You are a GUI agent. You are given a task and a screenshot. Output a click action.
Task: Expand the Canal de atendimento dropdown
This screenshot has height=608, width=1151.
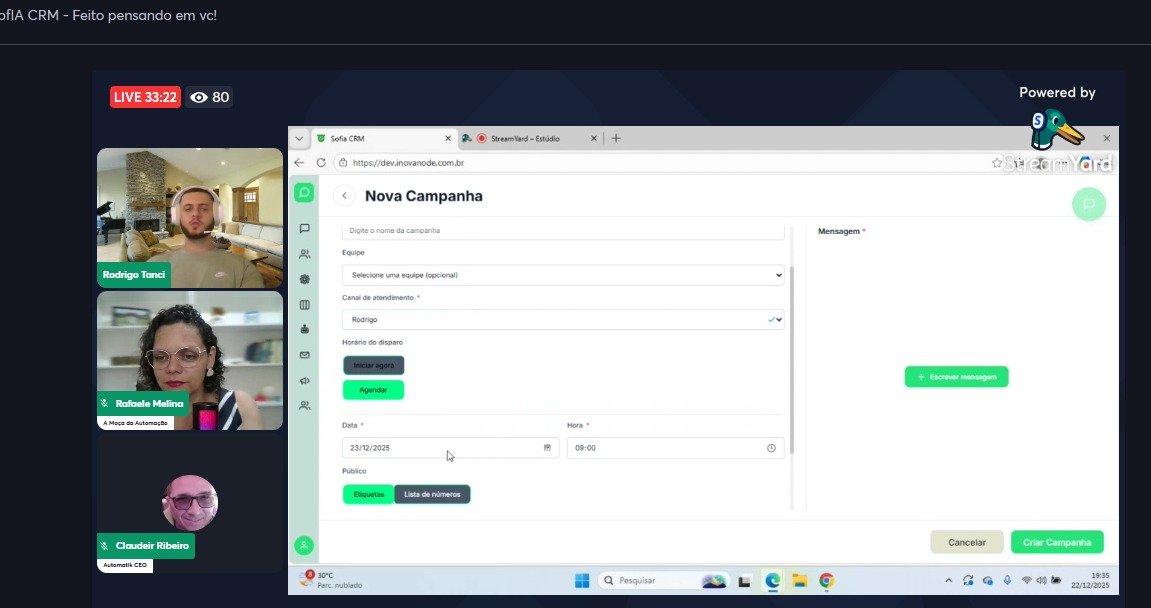tap(562, 320)
